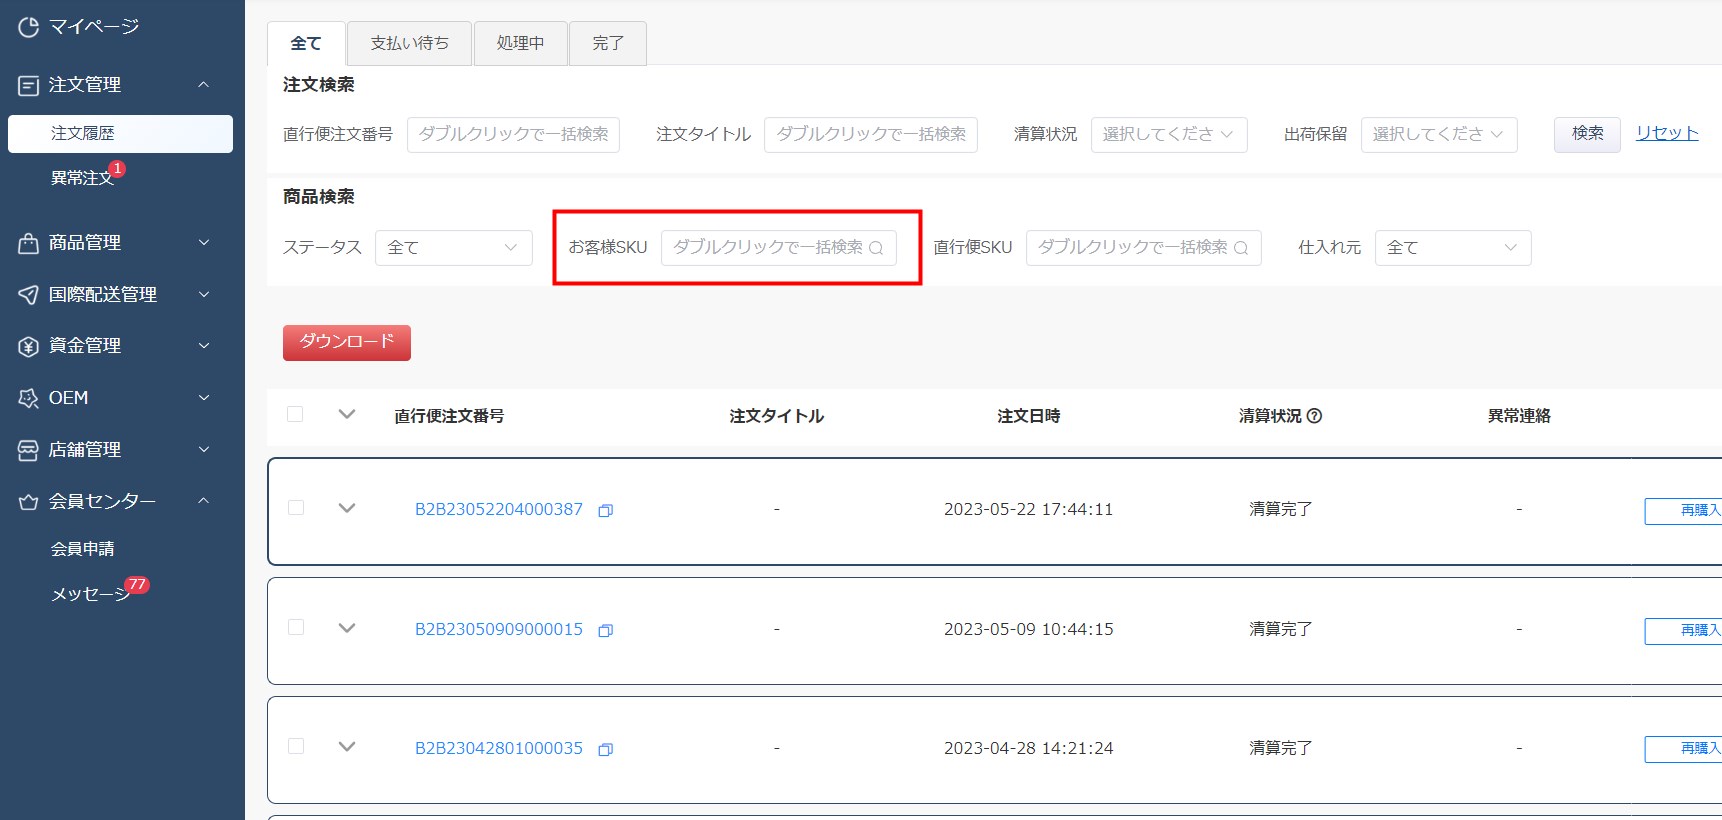Expand the 資金管理 sidebar section
This screenshot has width=1722, height=820.
tap(204, 346)
